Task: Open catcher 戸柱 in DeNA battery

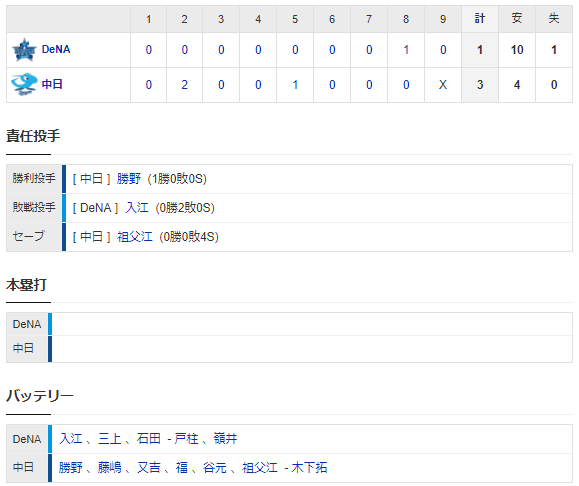Action: 186,439
